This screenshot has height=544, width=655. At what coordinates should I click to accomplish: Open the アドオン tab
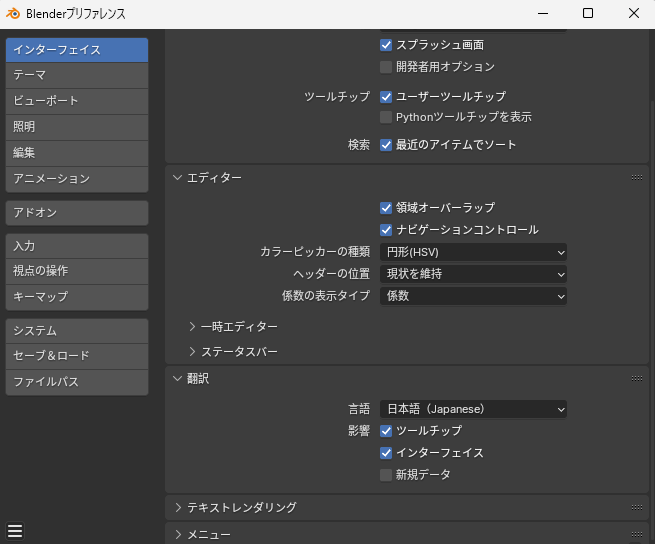pyautogui.click(x=77, y=213)
